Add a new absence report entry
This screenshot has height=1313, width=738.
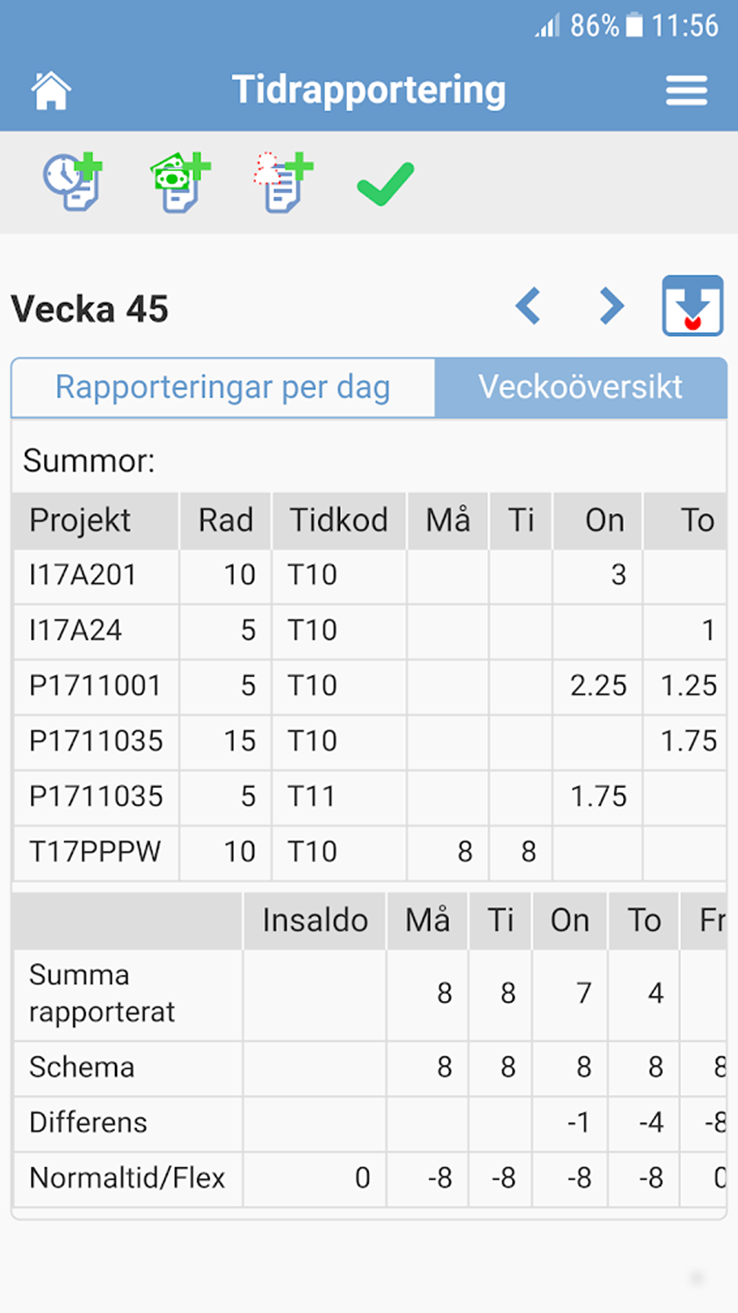pos(282,182)
